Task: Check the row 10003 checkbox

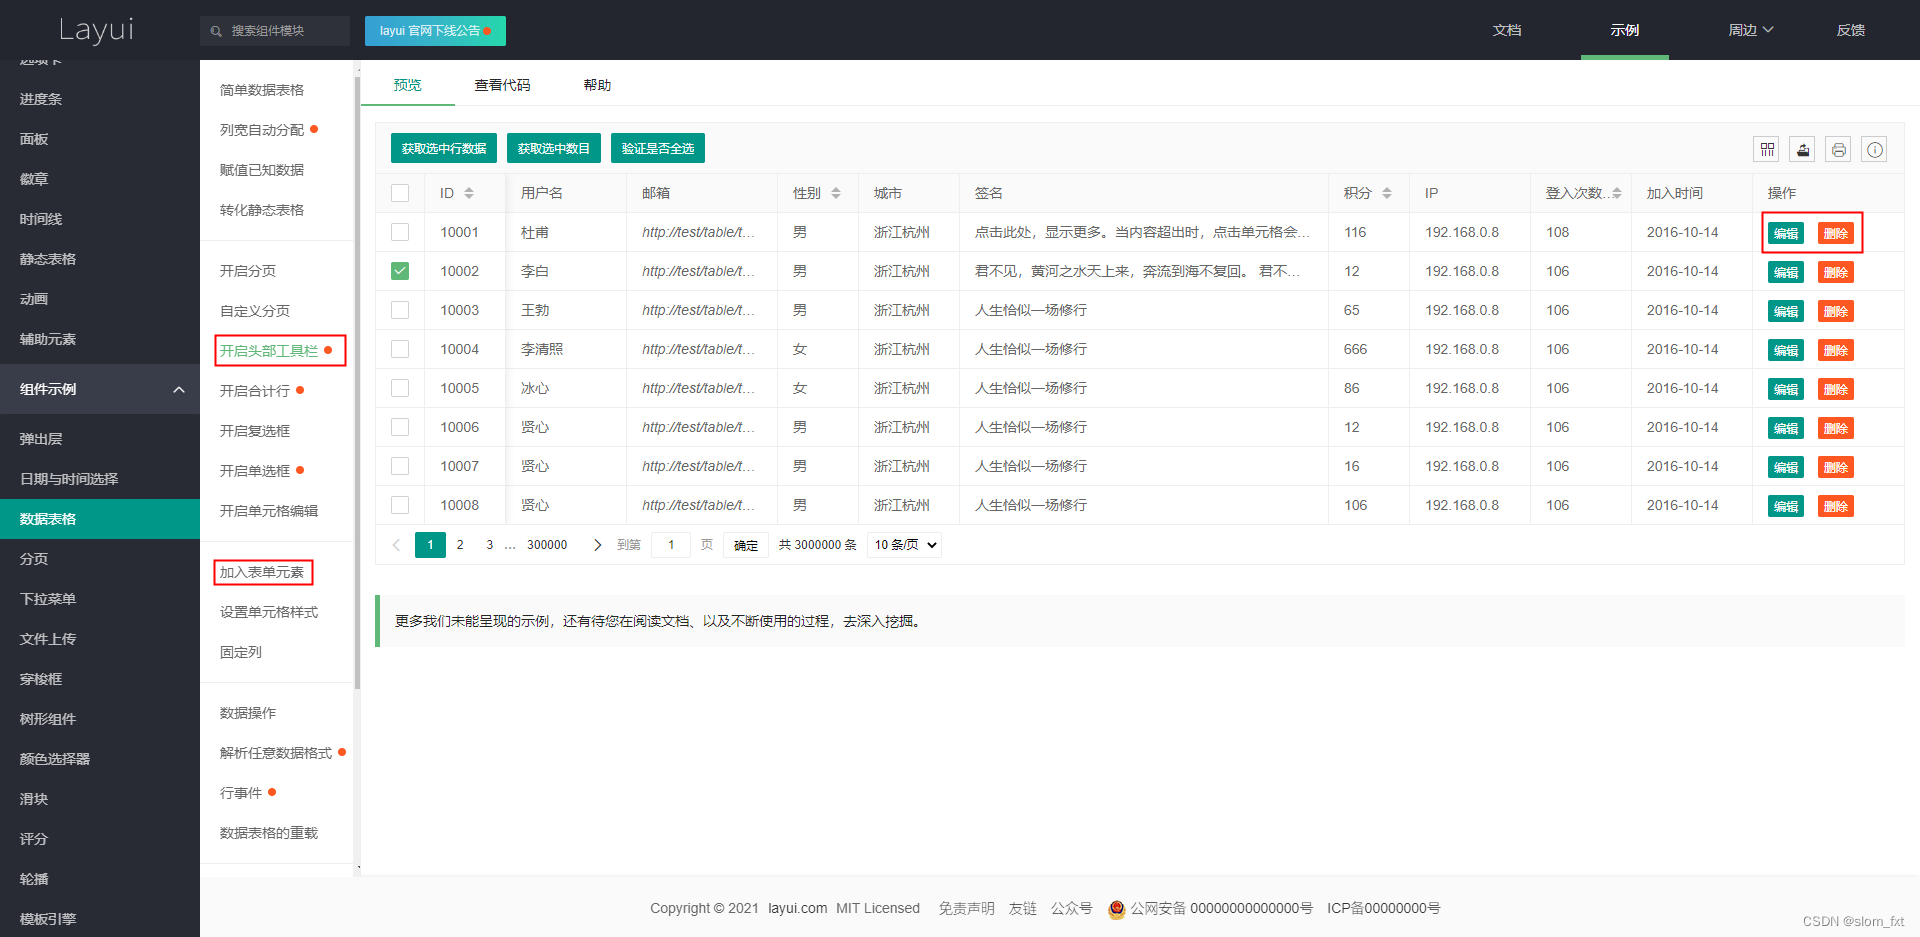Action: 400,310
